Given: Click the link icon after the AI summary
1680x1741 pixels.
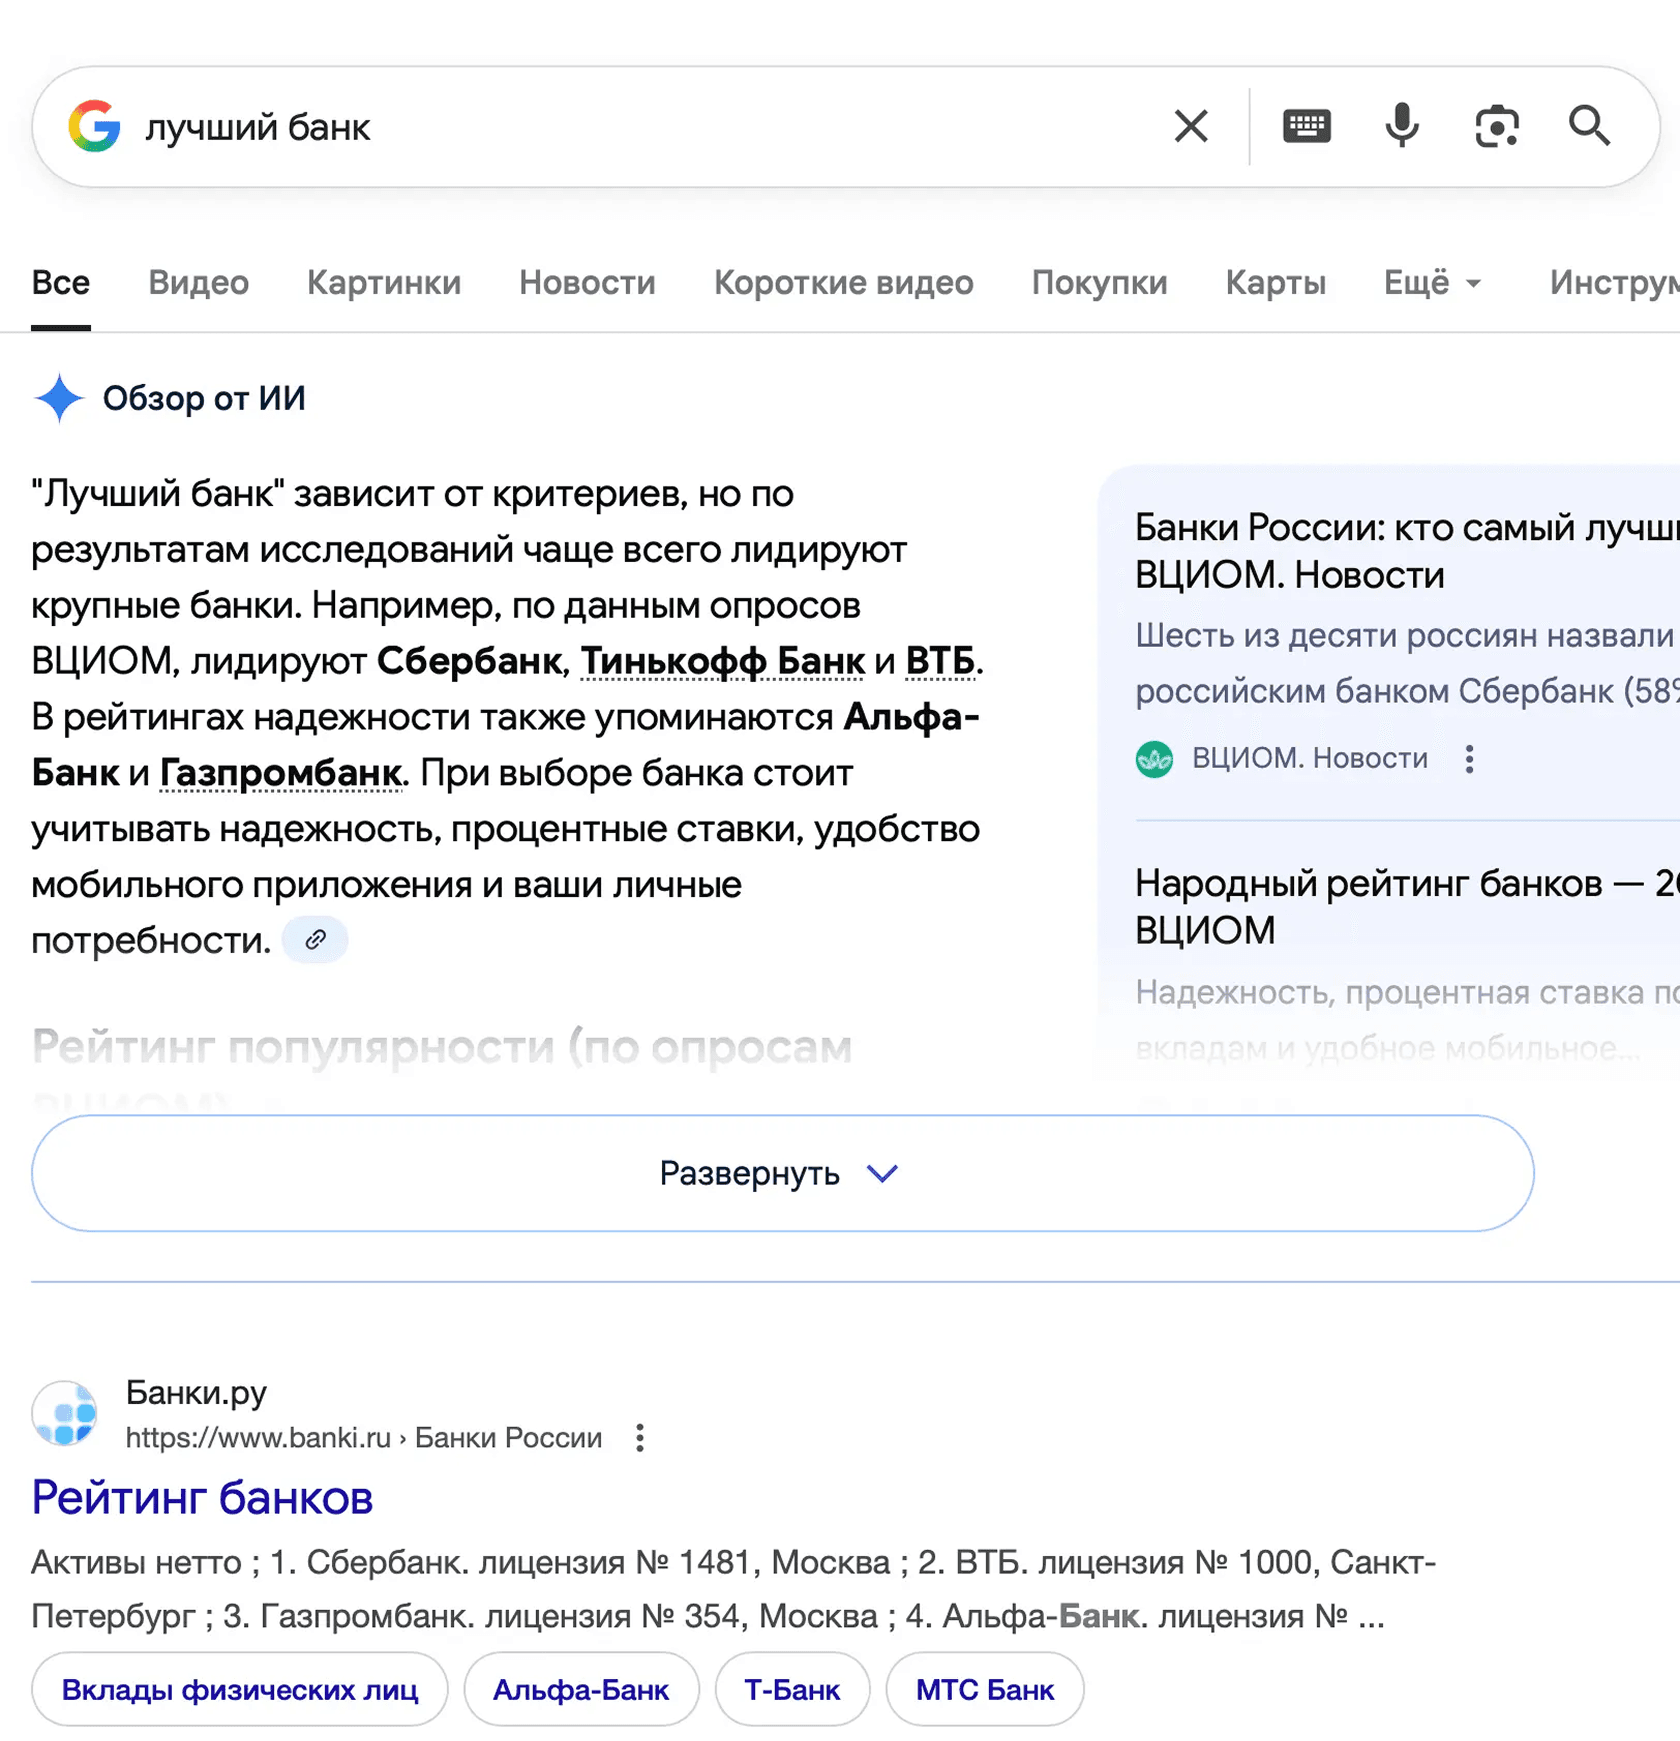Looking at the screenshot, I should [x=315, y=939].
